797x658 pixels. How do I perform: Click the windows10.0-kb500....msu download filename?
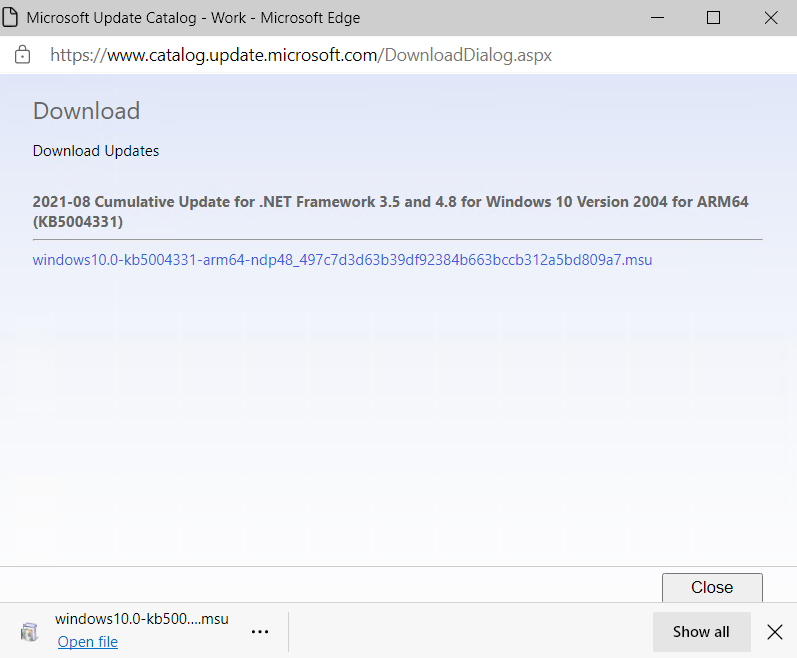(142, 619)
